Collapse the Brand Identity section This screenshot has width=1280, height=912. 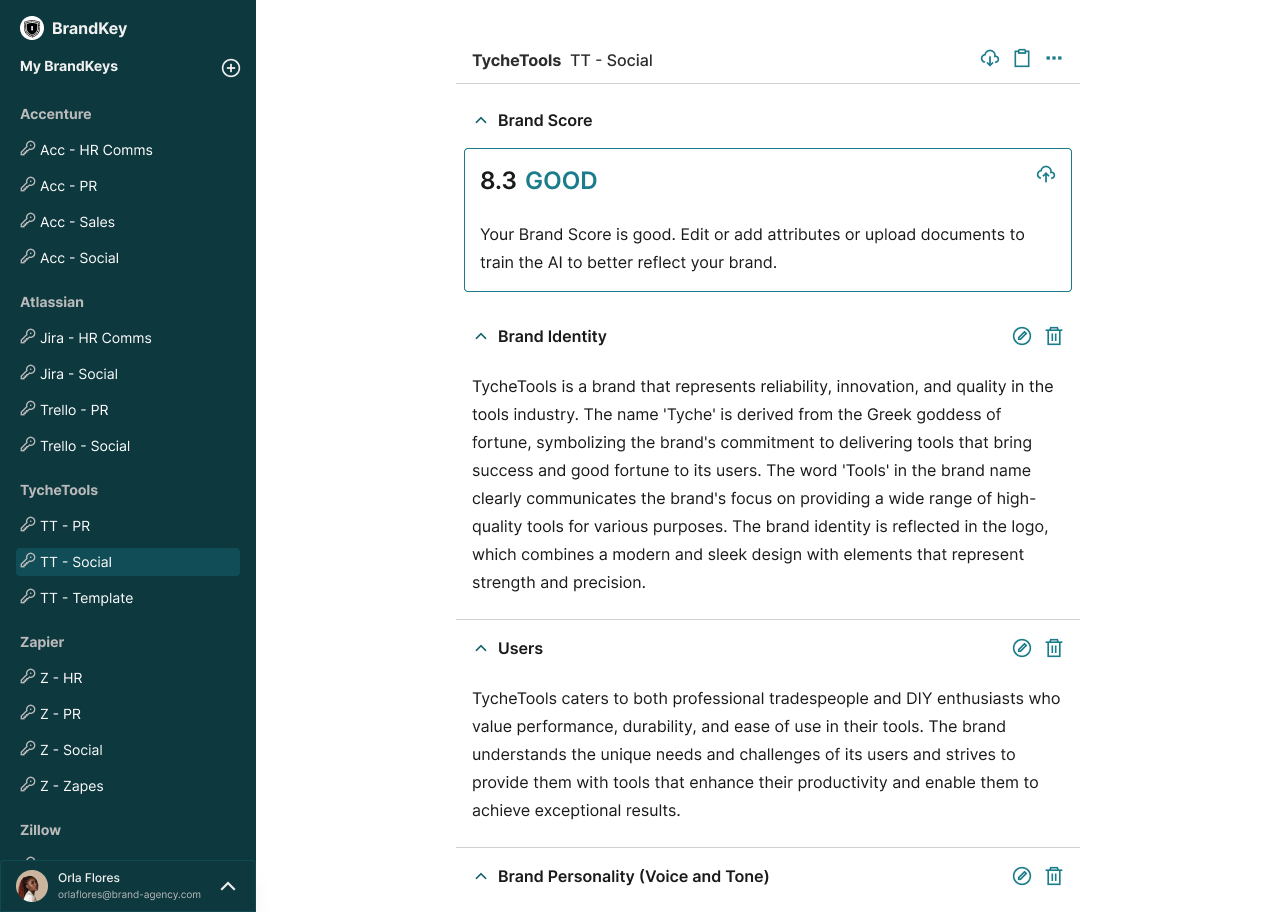(x=481, y=336)
